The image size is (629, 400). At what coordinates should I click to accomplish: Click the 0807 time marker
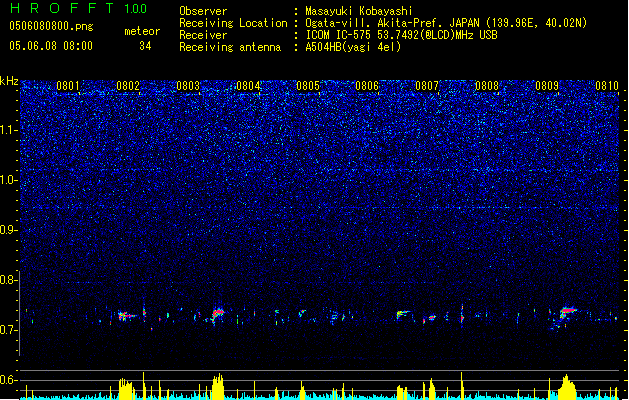427,86
